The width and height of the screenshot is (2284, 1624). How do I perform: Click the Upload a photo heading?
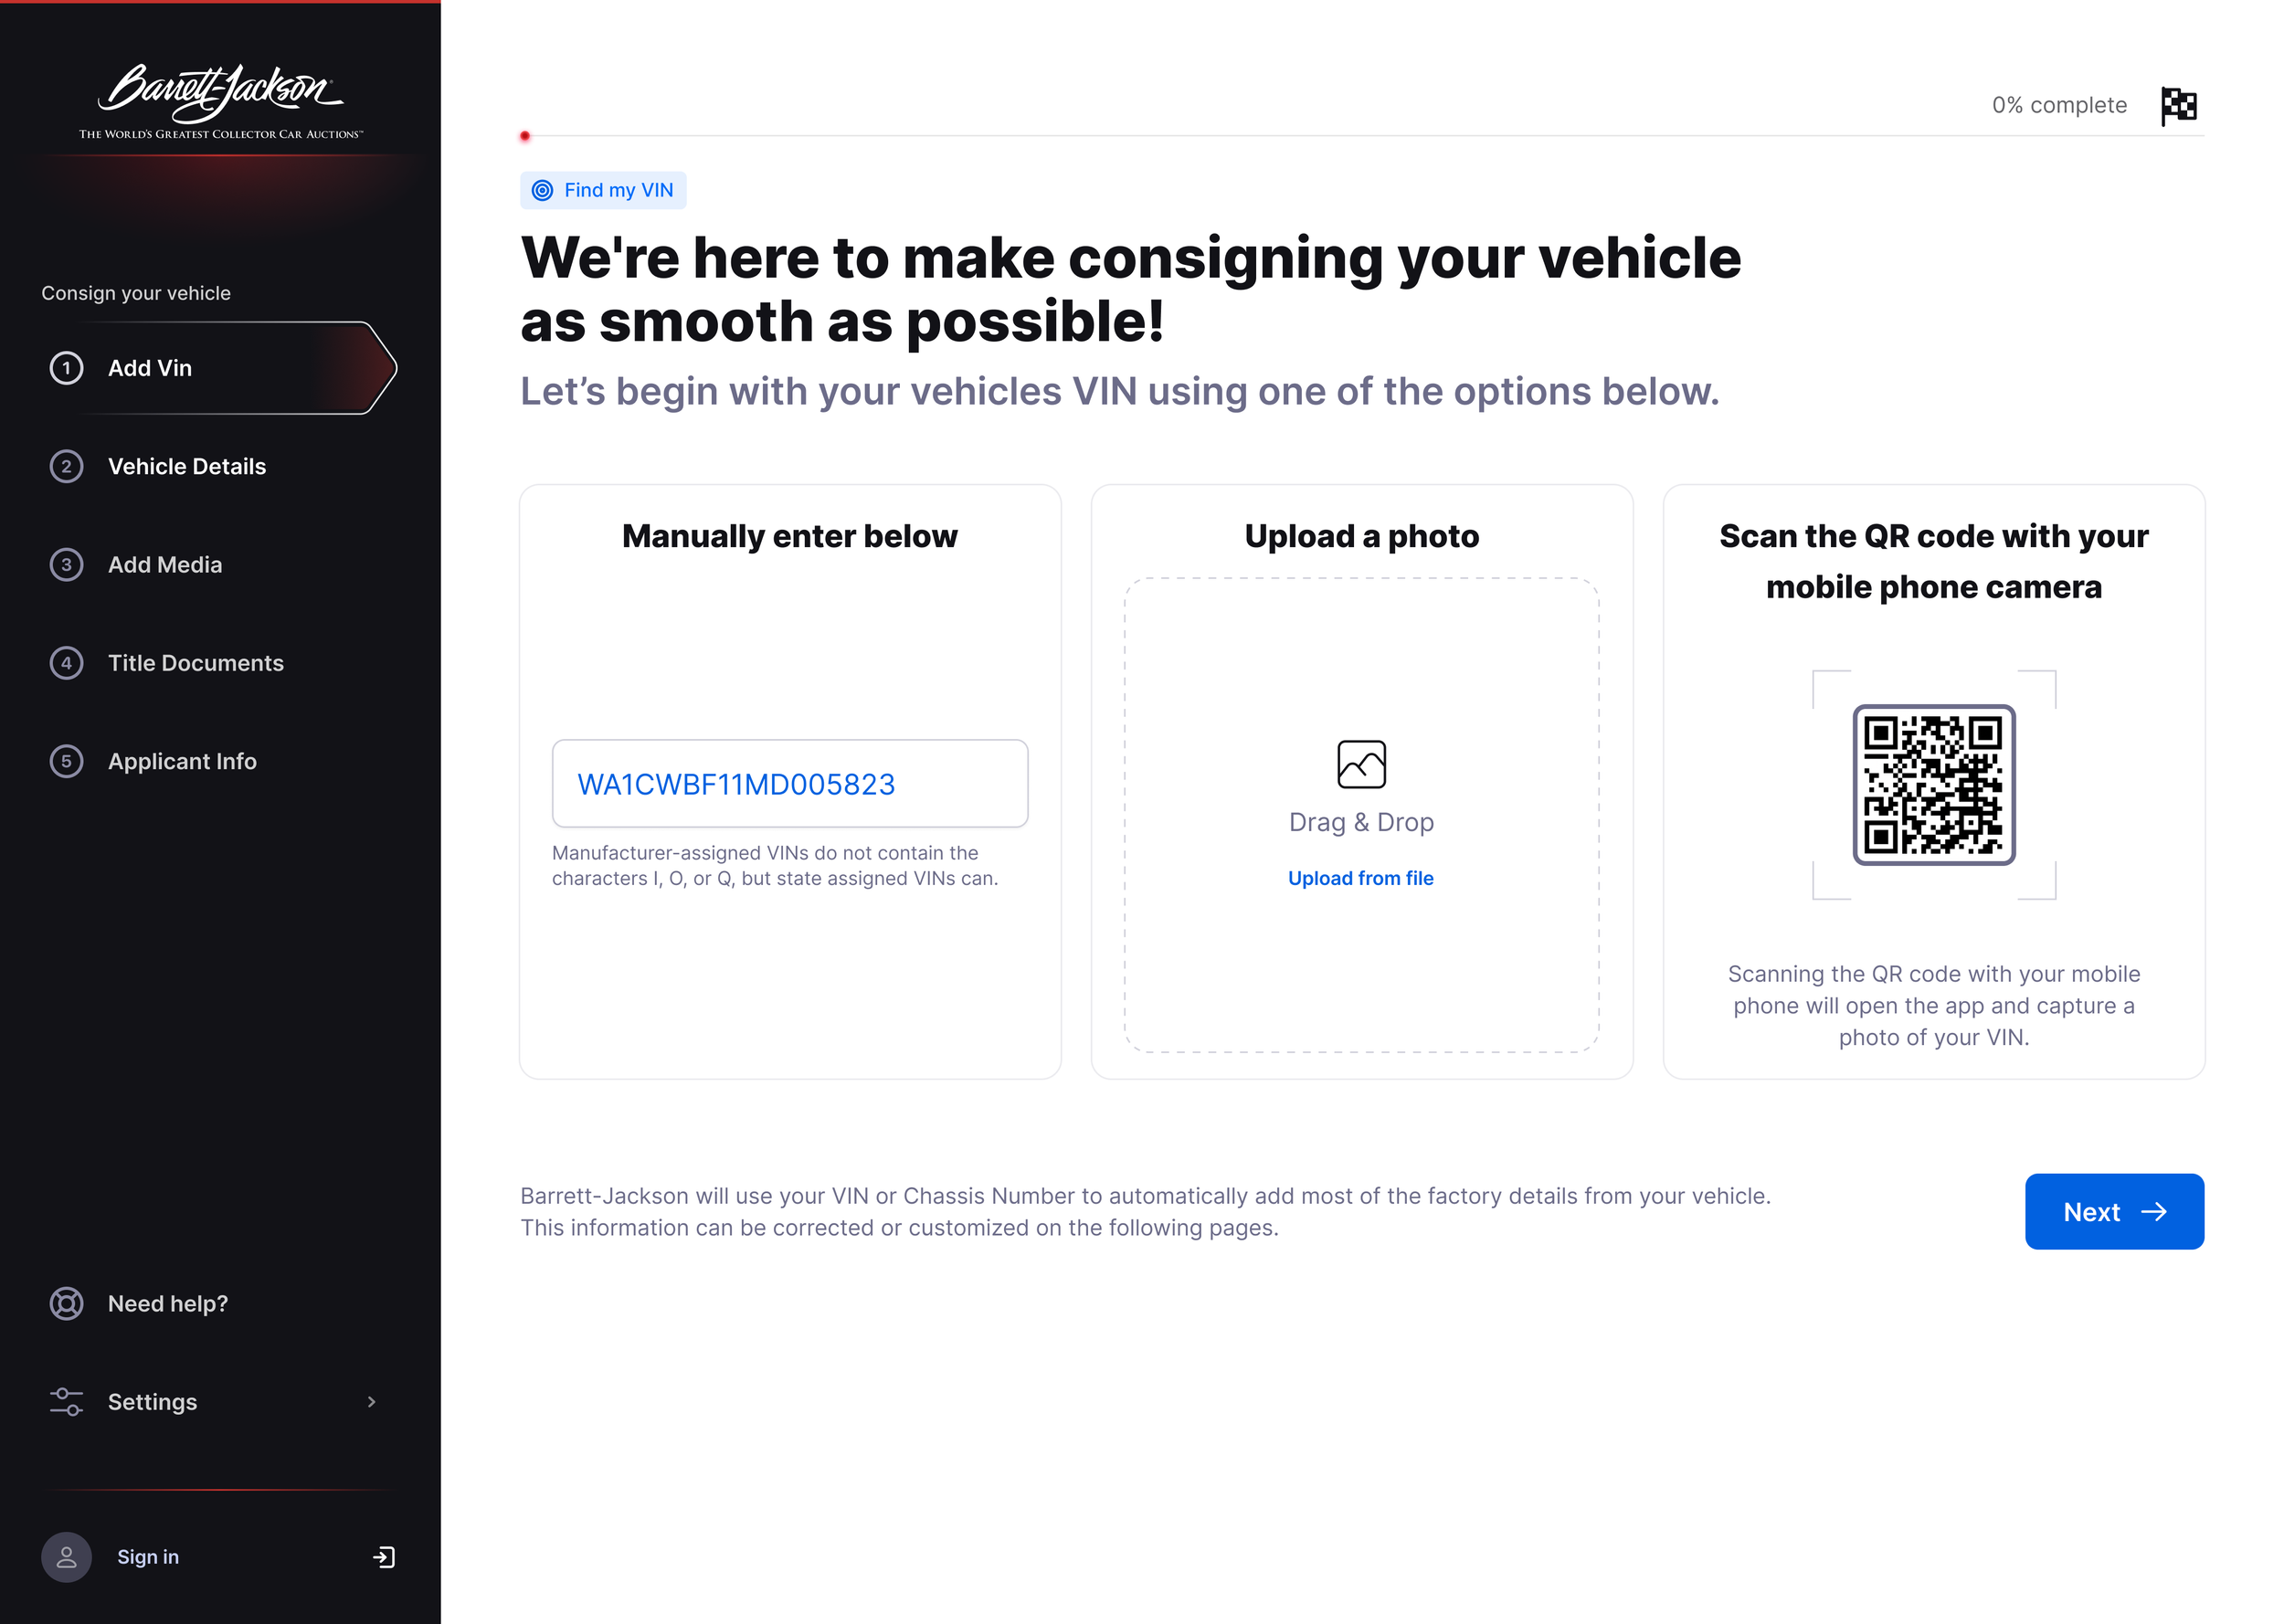click(x=1361, y=536)
